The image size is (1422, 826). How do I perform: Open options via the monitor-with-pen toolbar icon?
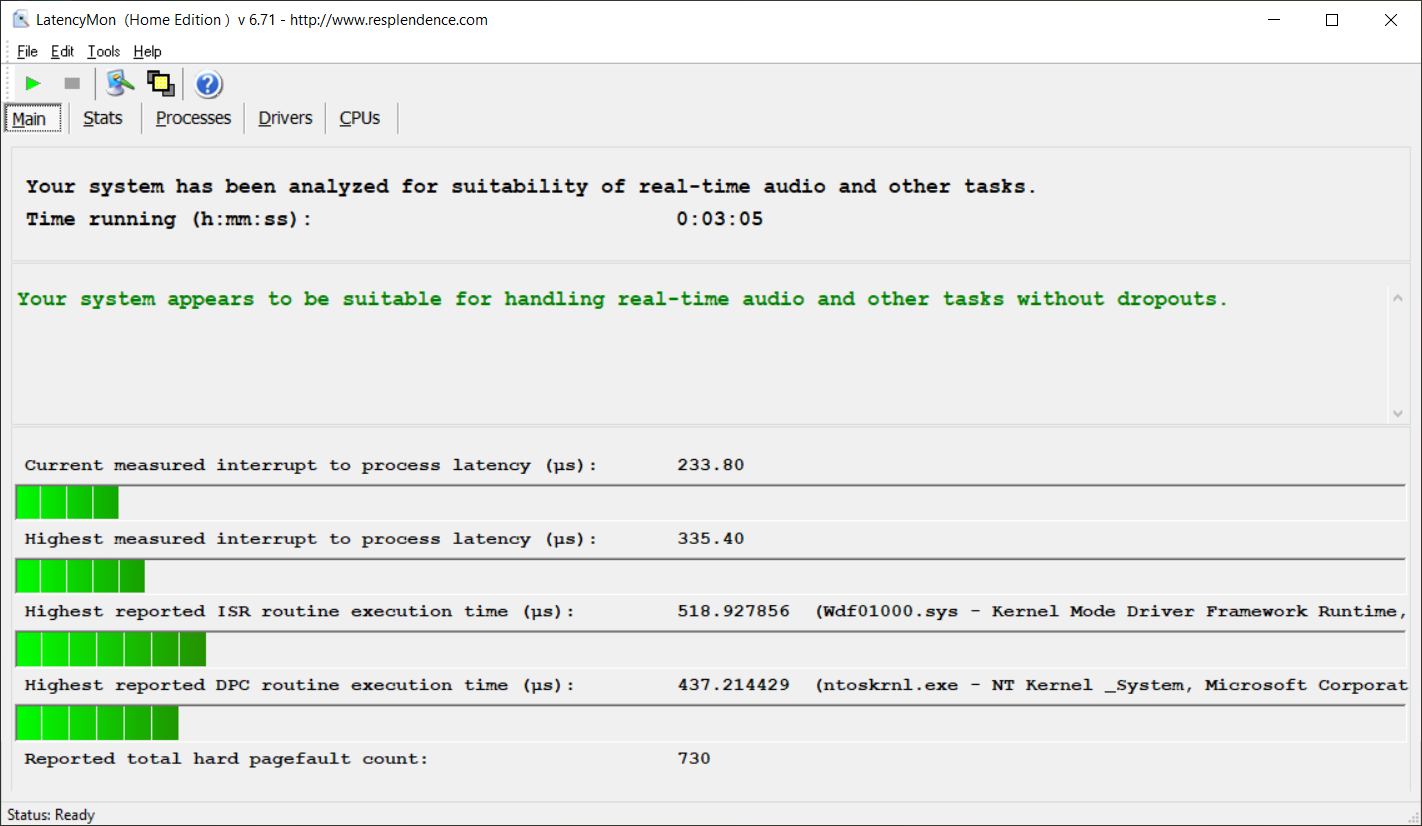point(120,84)
